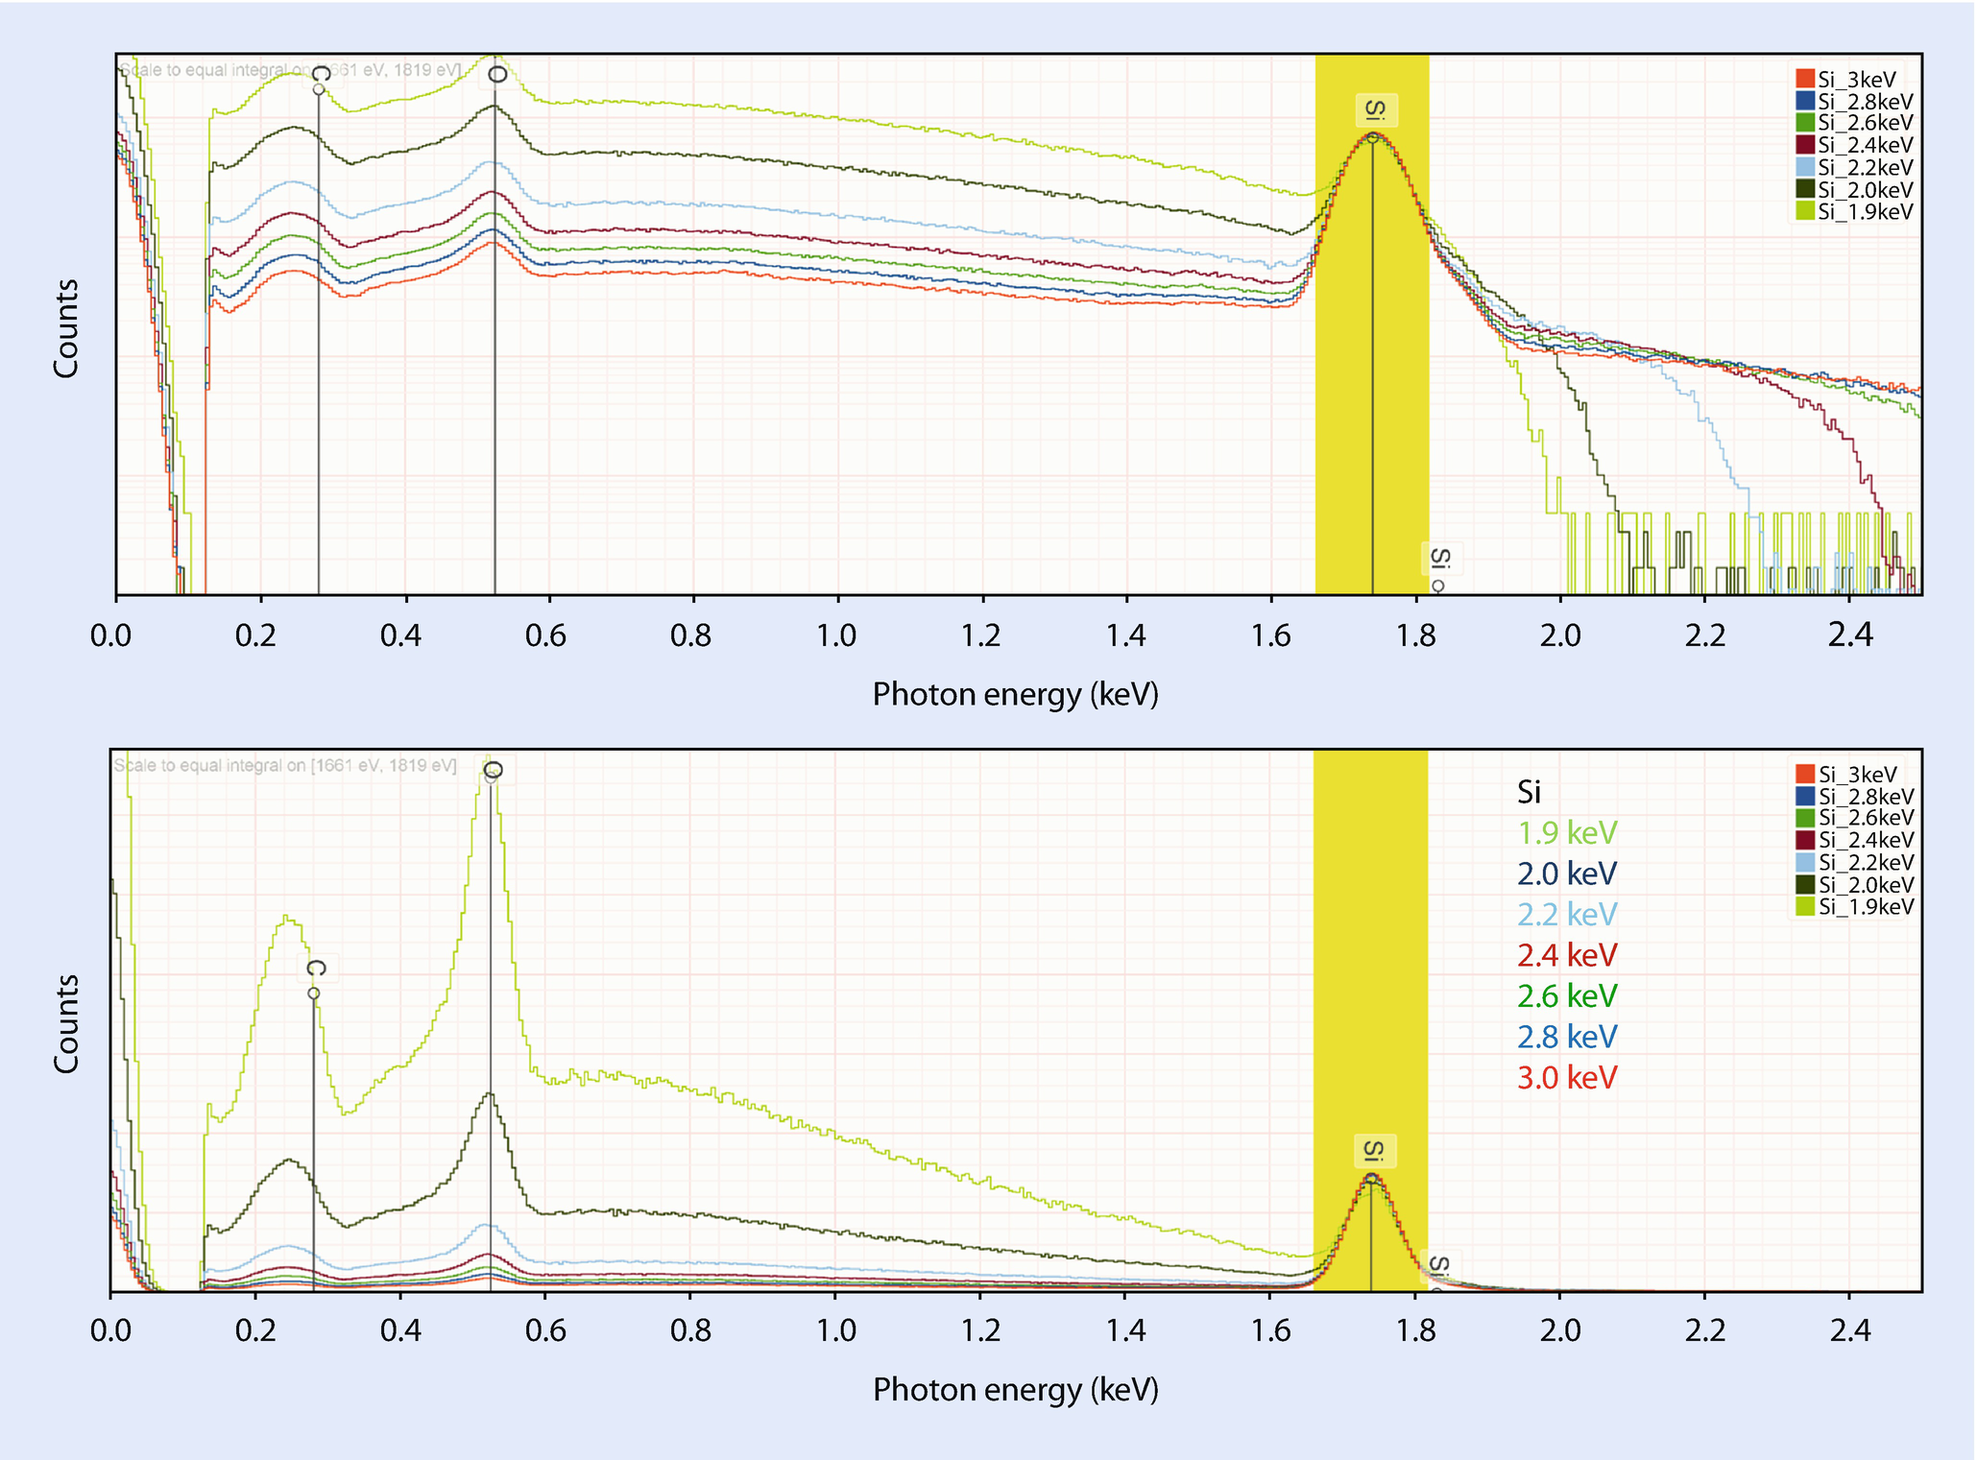
Task: Click the Si edge marker near bottom chart axis
Action: coord(1438,1265)
